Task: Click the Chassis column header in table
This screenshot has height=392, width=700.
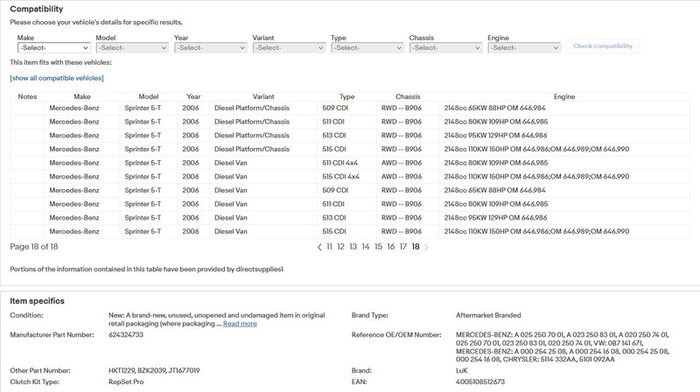Action: 408,96
